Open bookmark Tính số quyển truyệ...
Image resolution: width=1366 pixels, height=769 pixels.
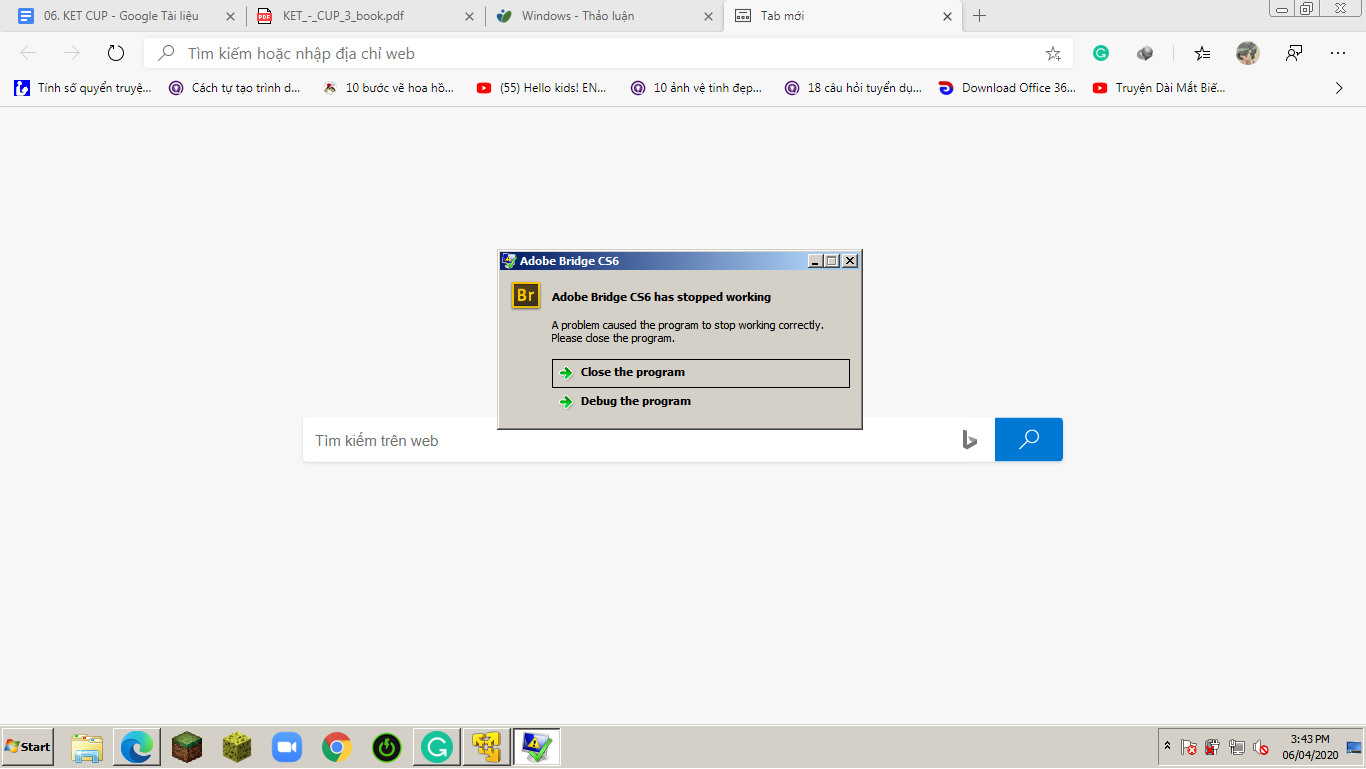(x=83, y=88)
